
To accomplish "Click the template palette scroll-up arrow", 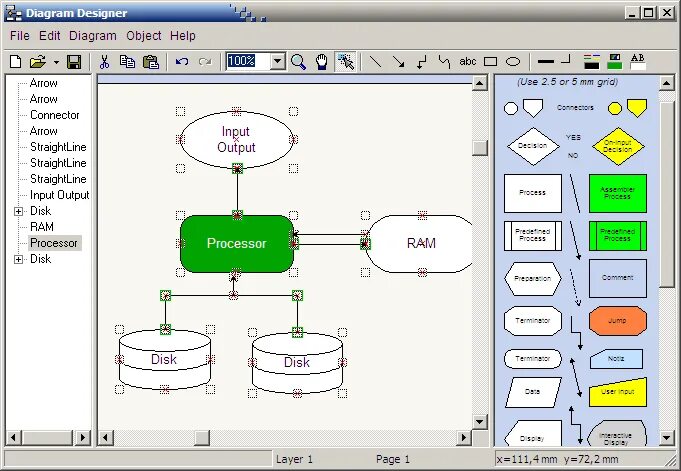I will 666,83.
